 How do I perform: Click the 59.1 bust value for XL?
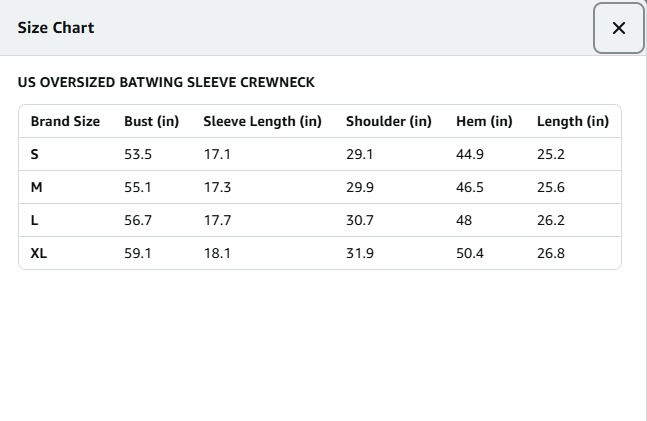138,253
